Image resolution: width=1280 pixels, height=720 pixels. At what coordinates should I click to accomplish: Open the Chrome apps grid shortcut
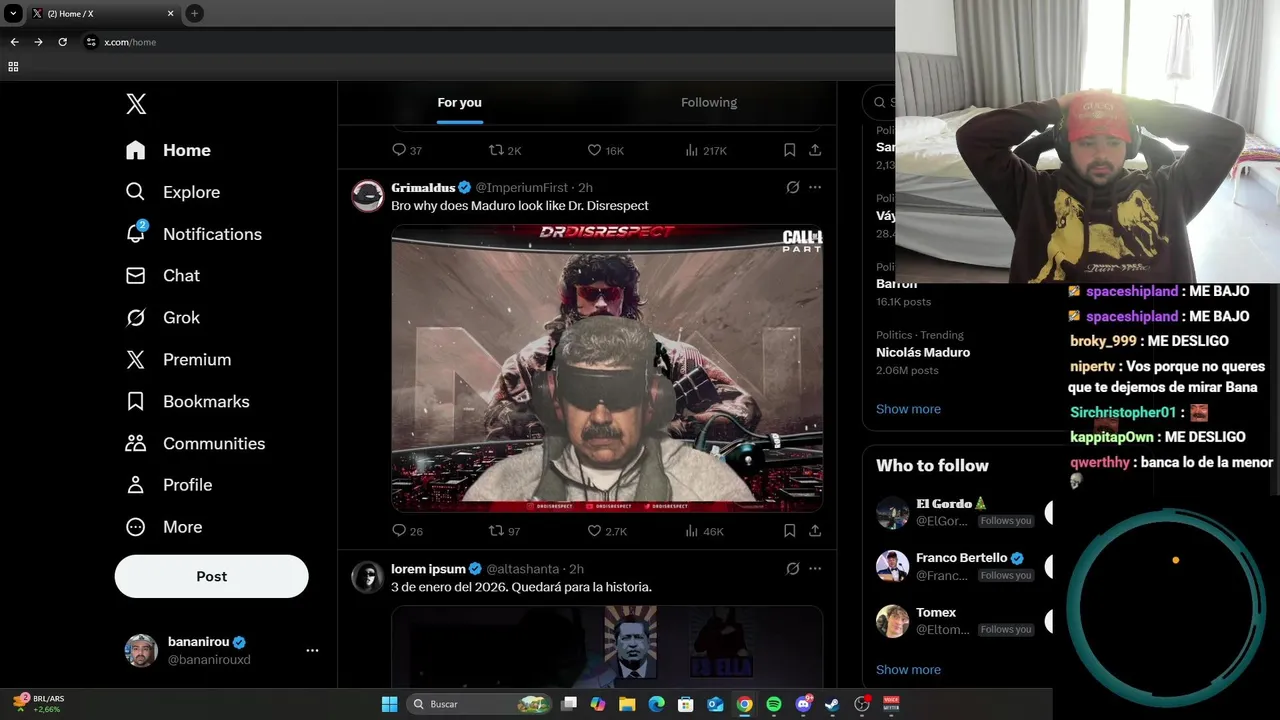(x=13, y=67)
